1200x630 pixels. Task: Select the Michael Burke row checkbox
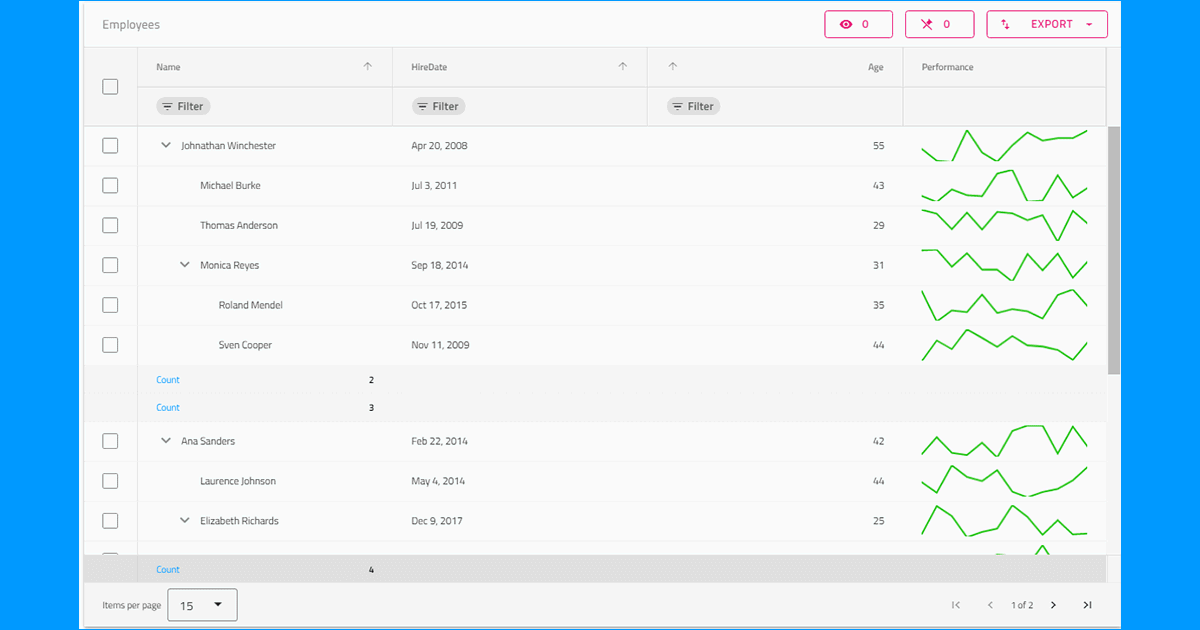tap(110, 186)
